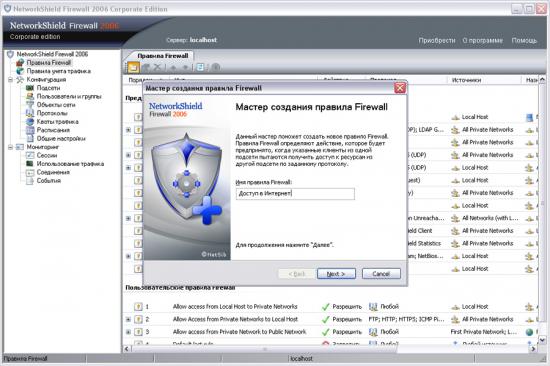
Task: Open Правила учета трафика node
Action: click(x=59, y=71)
